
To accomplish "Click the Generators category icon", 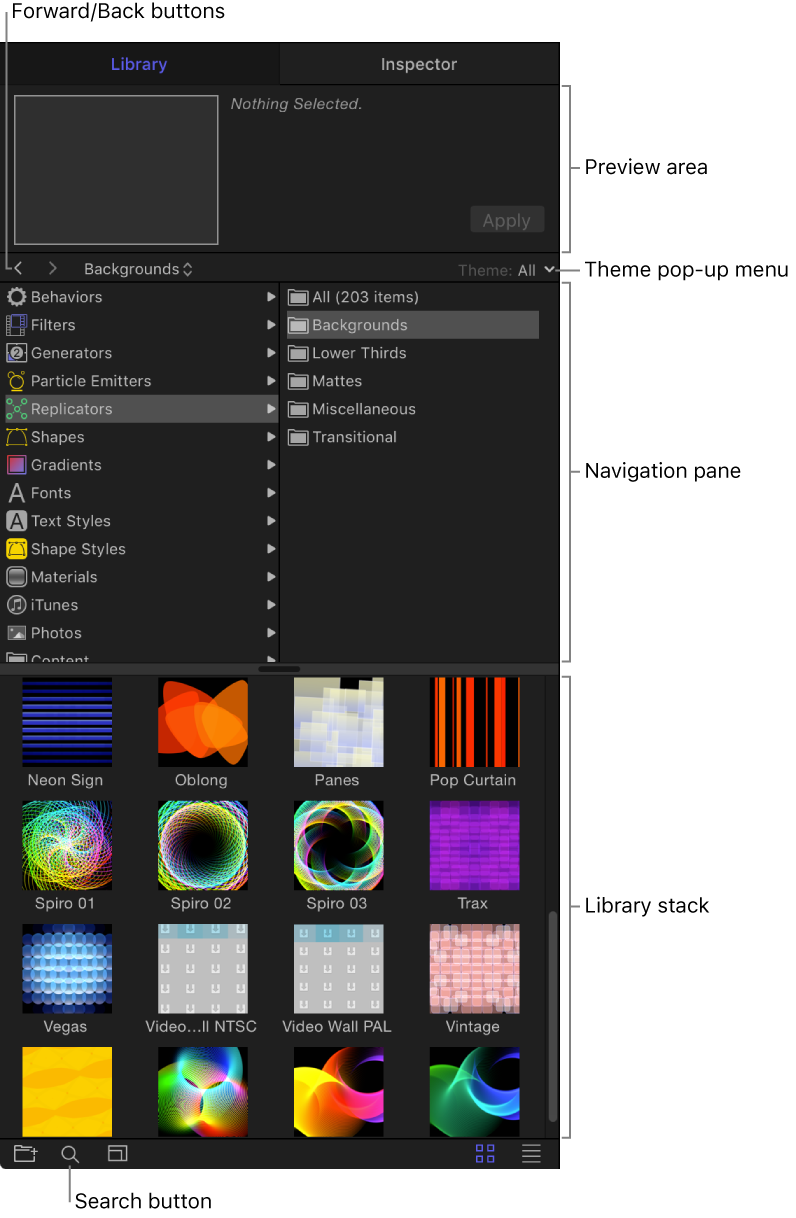I will point(16,353).
